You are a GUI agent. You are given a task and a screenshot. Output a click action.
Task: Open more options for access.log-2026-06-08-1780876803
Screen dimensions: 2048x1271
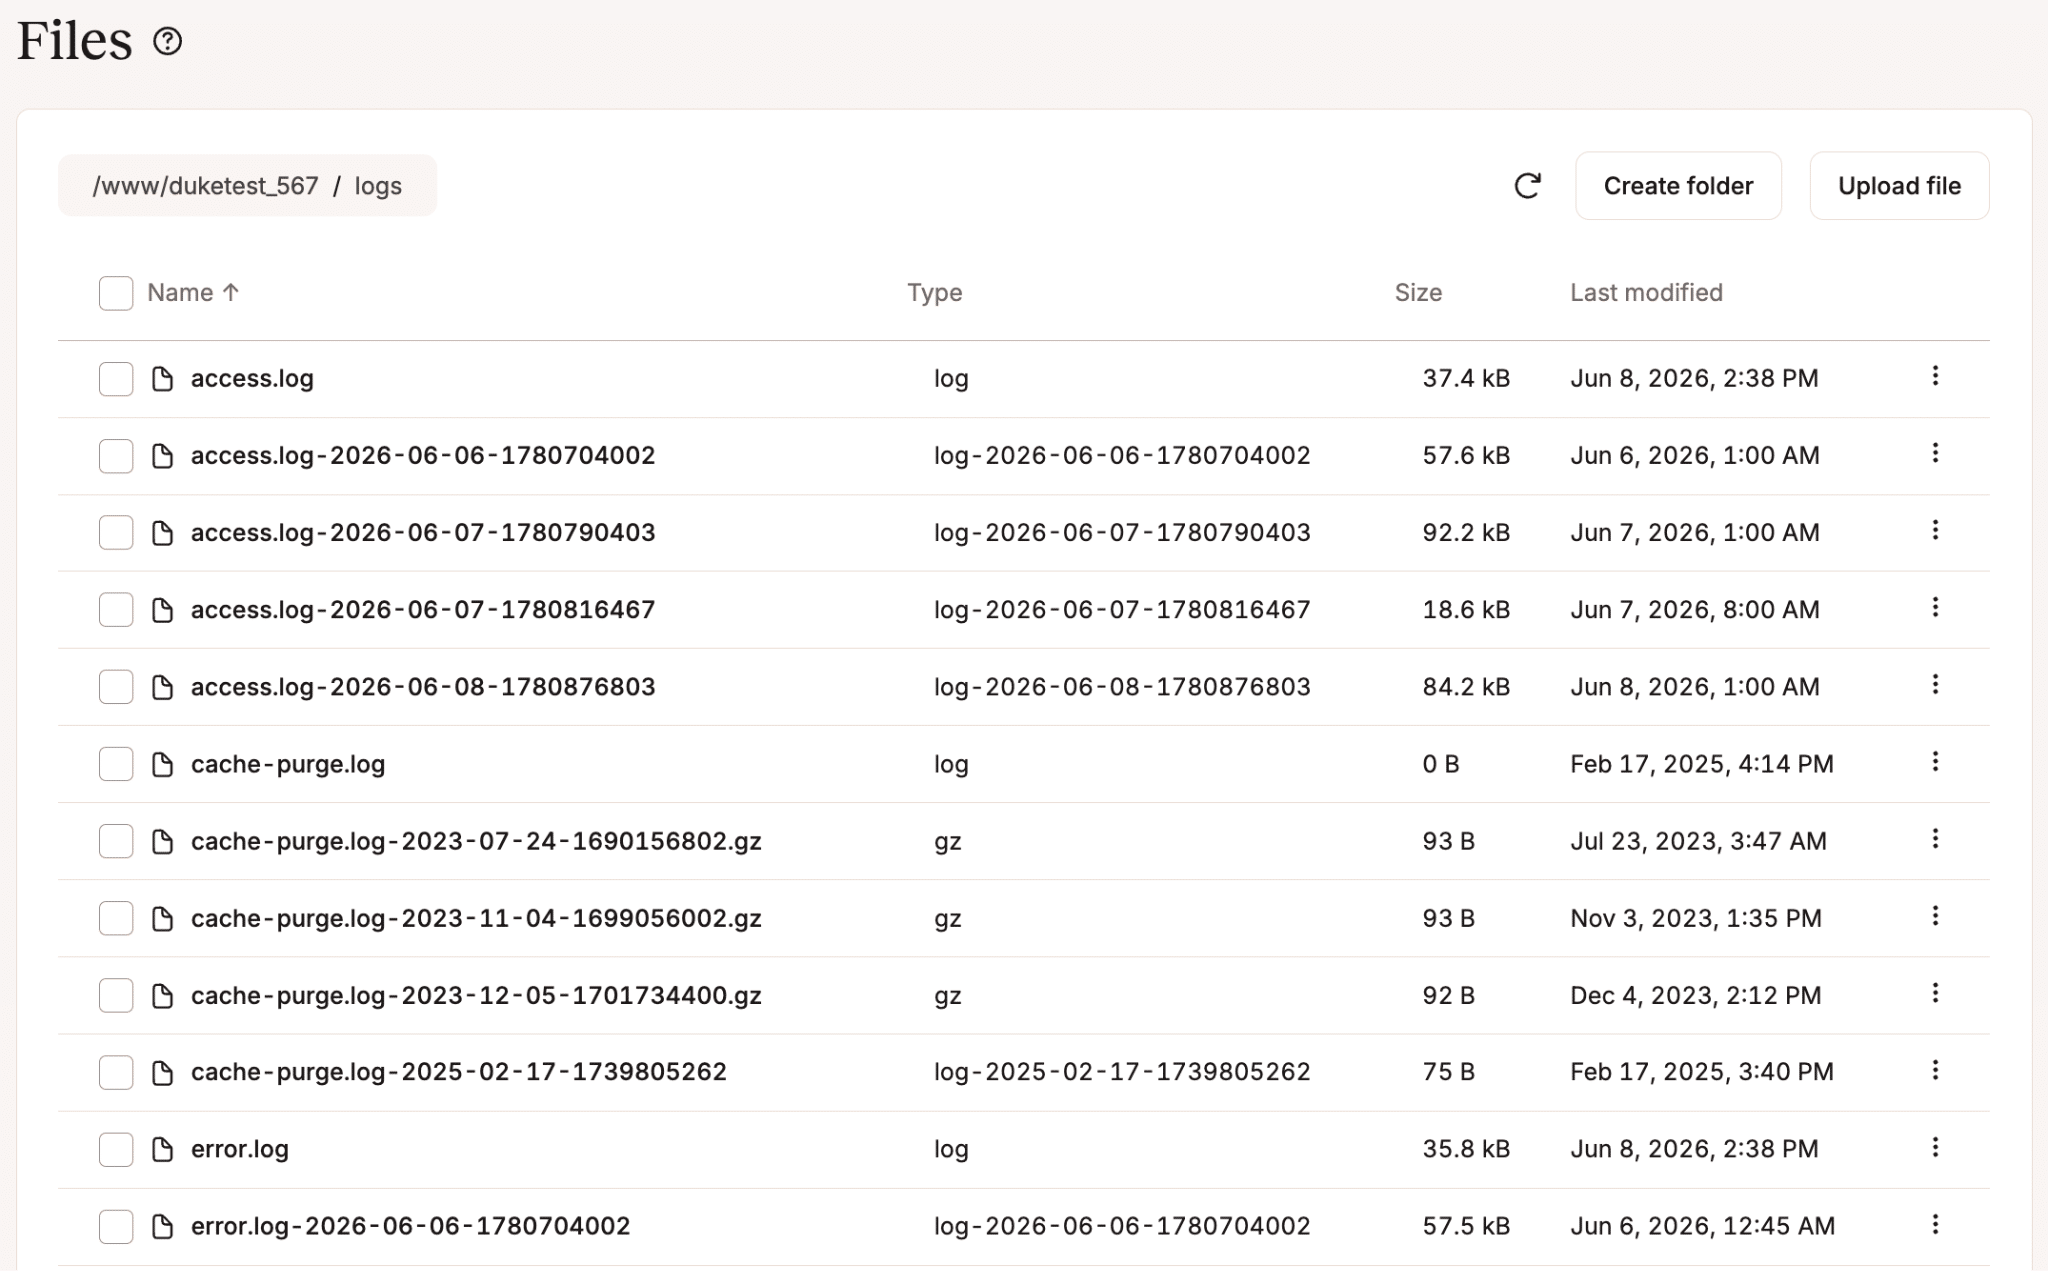click(1935, 684)
